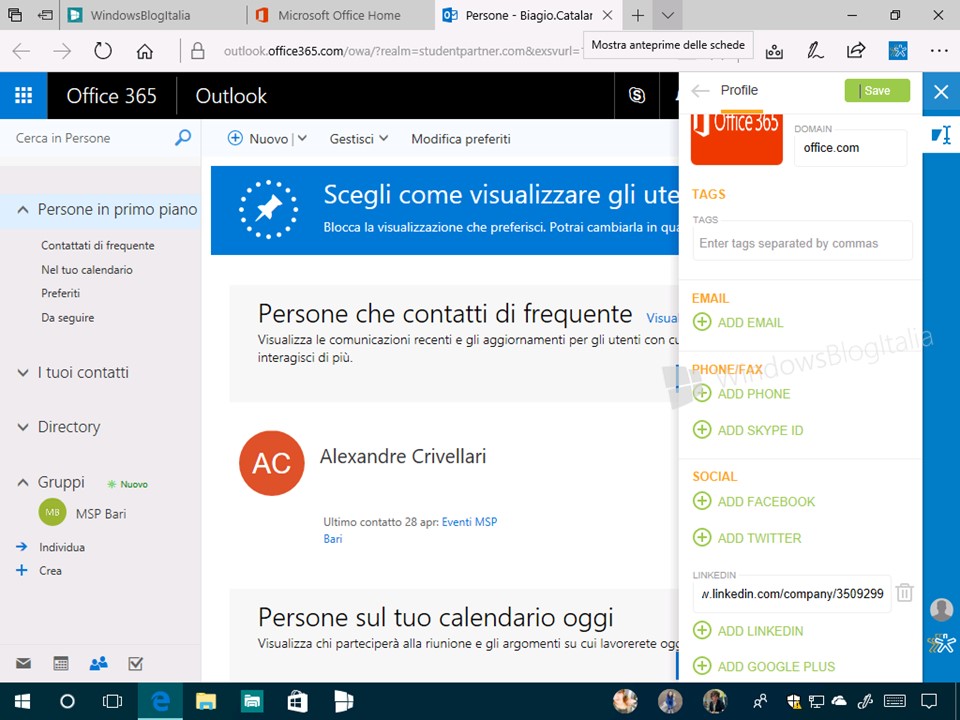The width and height of the screenshot is (960, 720).
Task: Open the Microsoft Store from the taskbar
Action: [x=298, y=702]
